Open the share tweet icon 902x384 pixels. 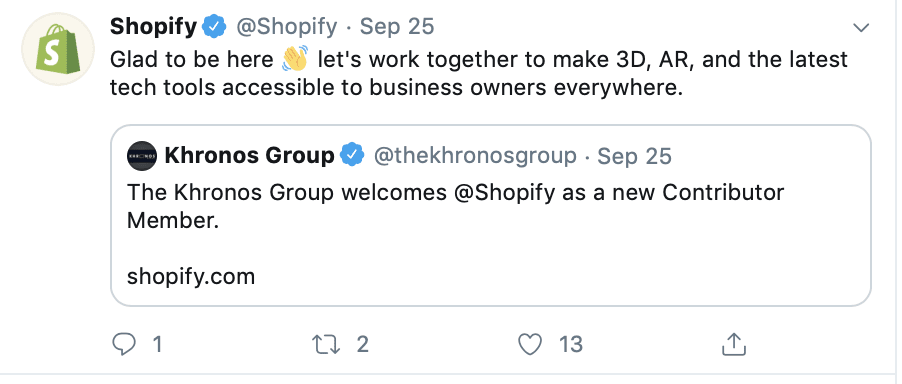tap(733, 344)
